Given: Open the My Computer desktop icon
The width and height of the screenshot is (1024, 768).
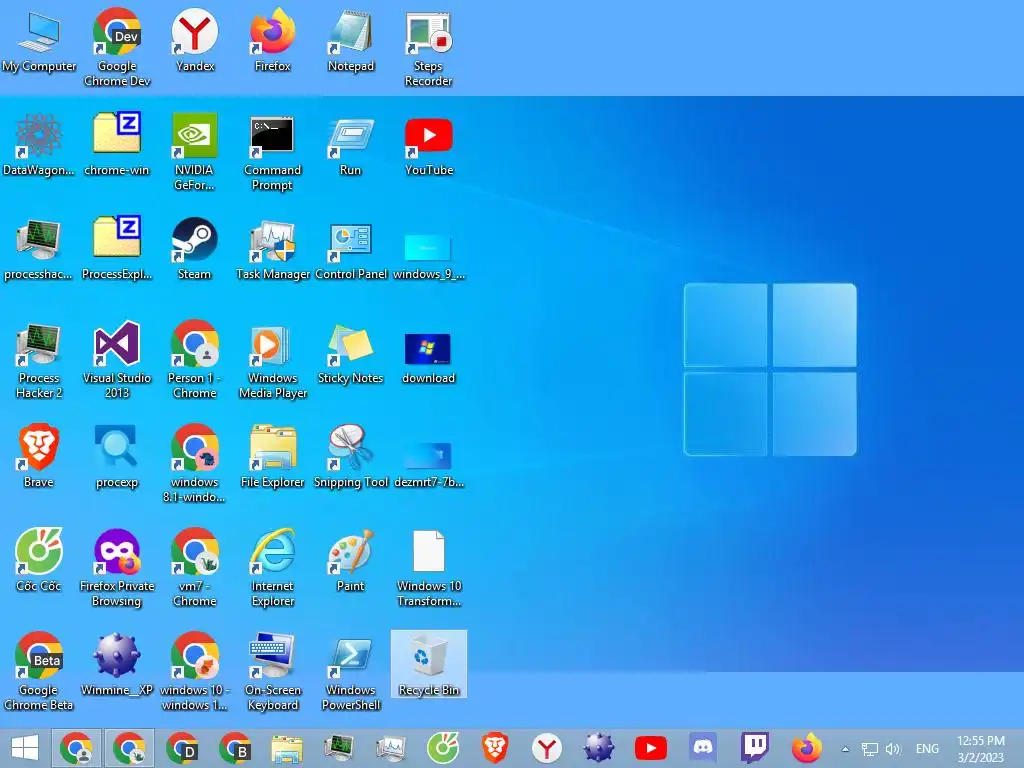Looking at the screenshot, I should coord(39,42).
